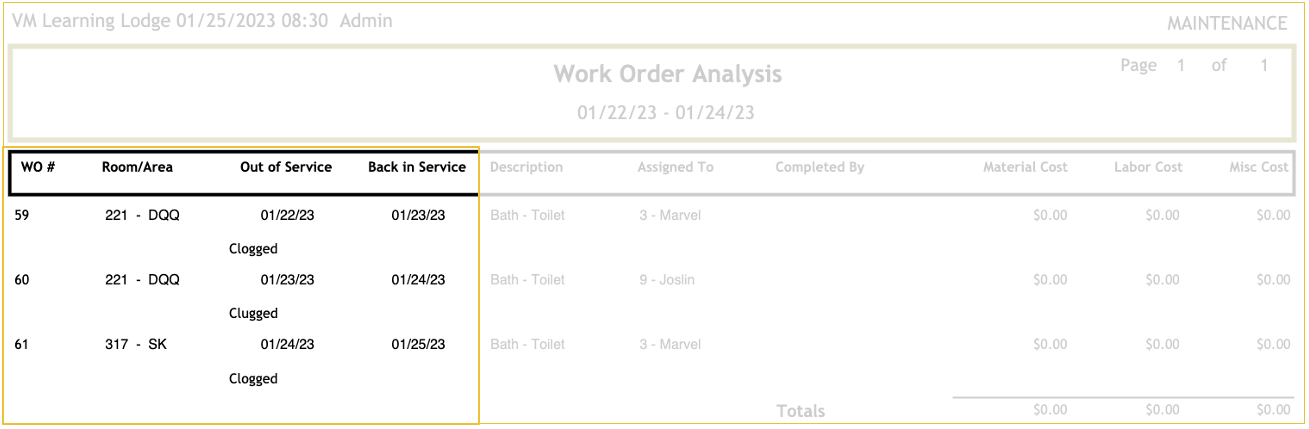Select the Back in Service column header

point(417,167)
